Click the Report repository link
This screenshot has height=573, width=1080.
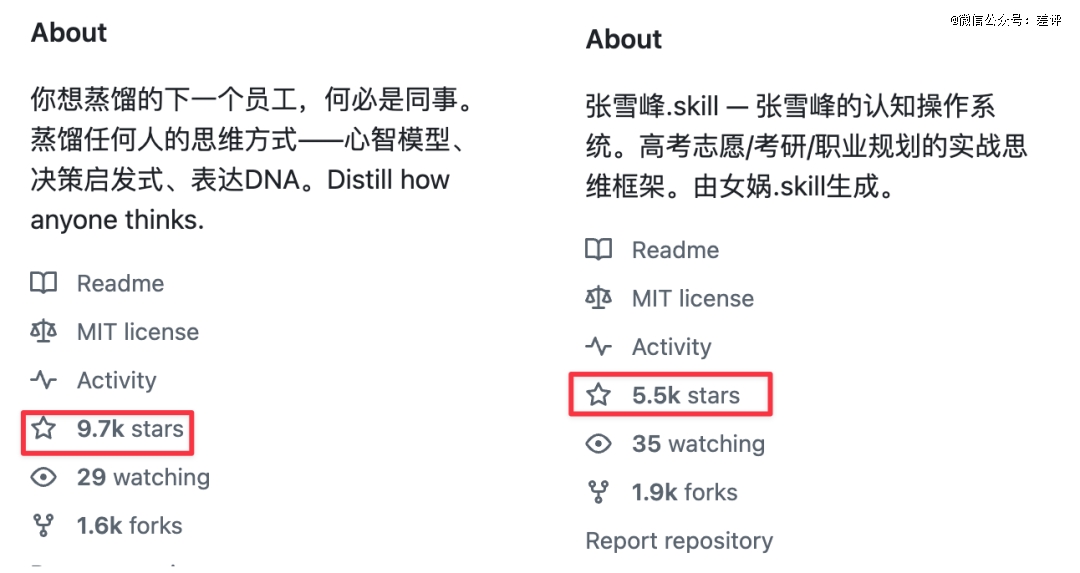coord(679,541)
